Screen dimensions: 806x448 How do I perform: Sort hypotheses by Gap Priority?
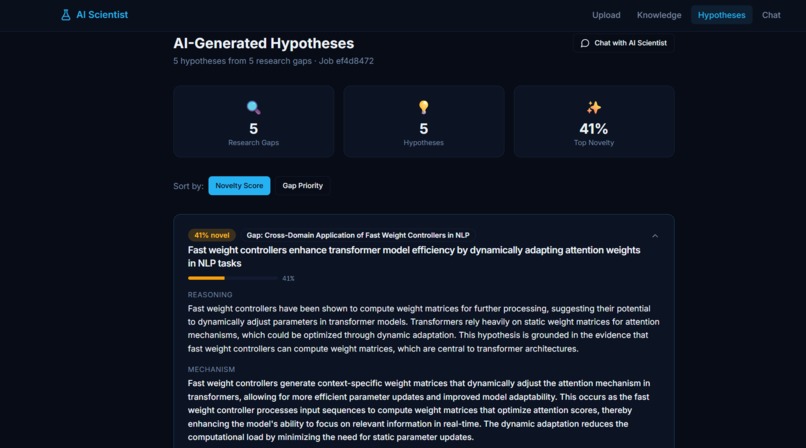pos(302,185)
